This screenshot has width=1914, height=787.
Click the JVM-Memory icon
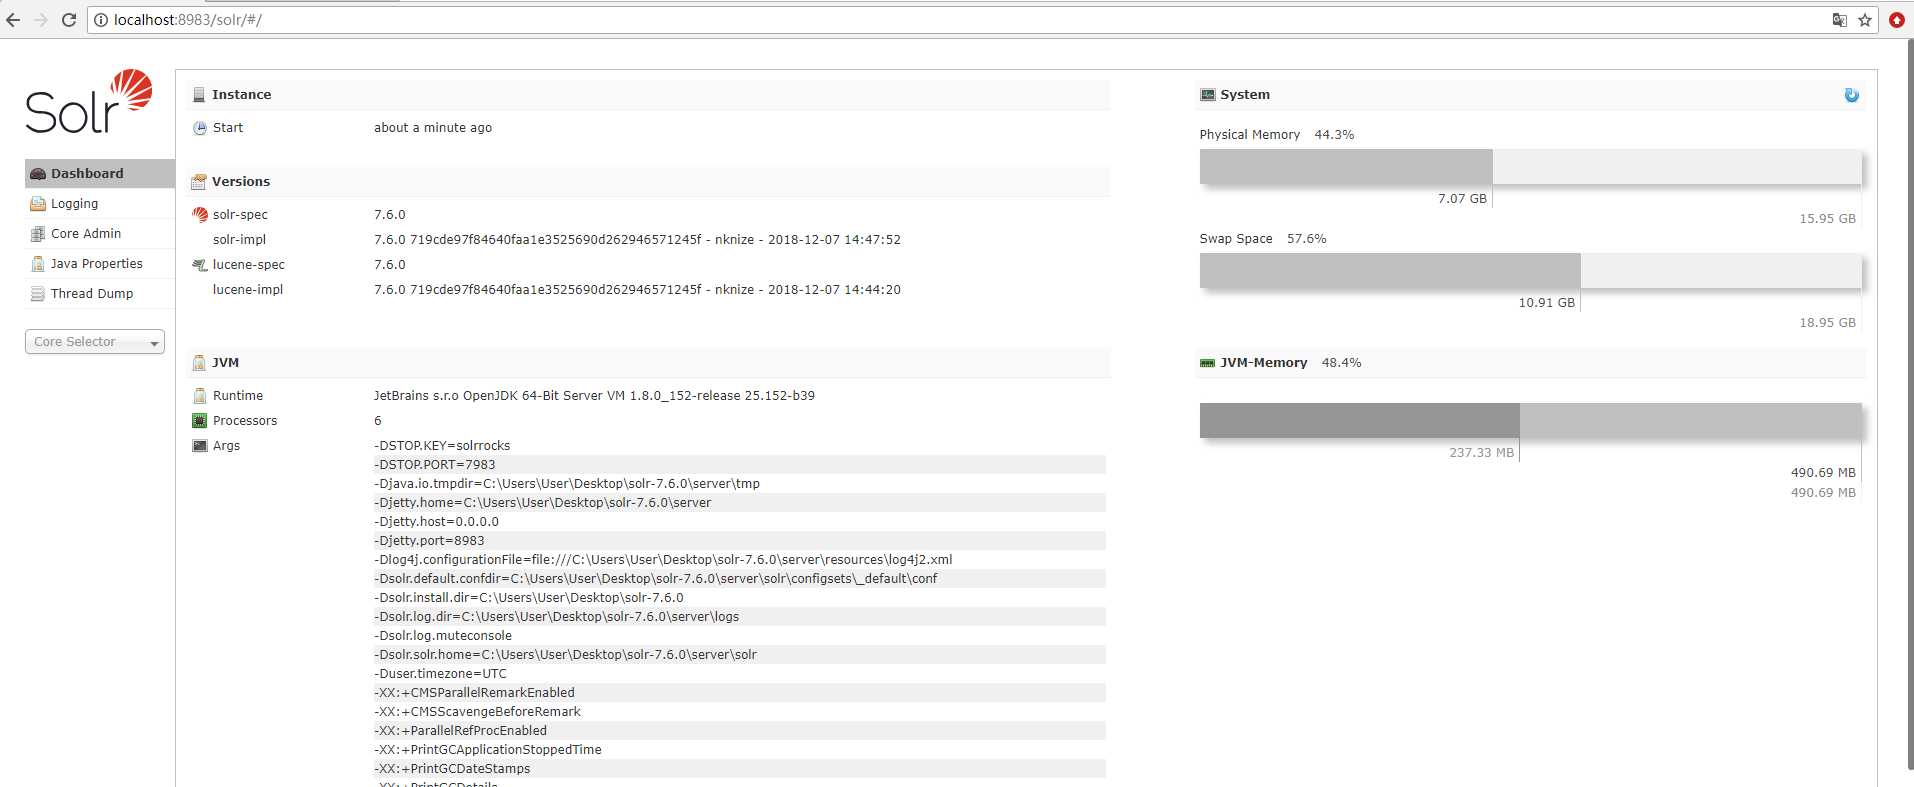pyautogui.click(x=1207, y=363)
